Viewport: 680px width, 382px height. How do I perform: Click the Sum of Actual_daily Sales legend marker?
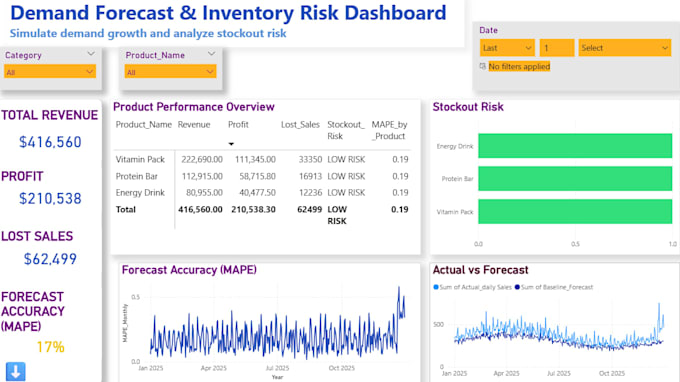point(436,287)
